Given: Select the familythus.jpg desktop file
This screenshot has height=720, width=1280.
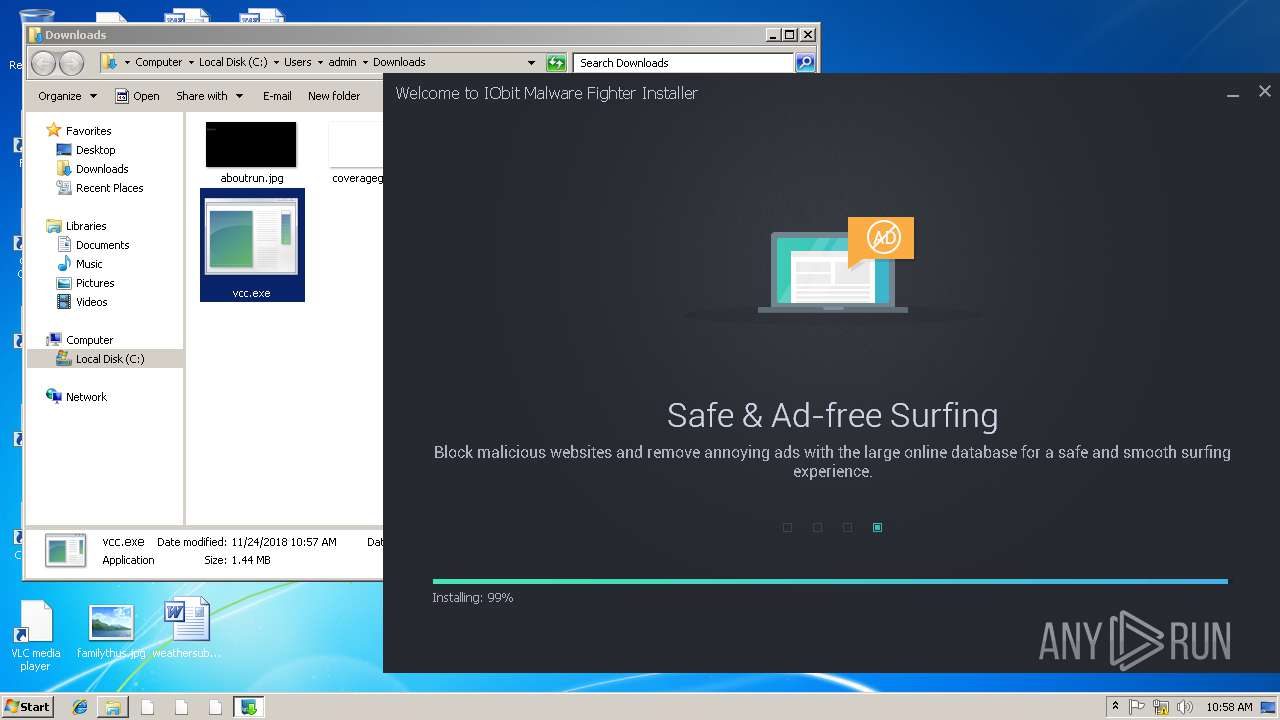Looking at the screenshot, I should point(111,631).
